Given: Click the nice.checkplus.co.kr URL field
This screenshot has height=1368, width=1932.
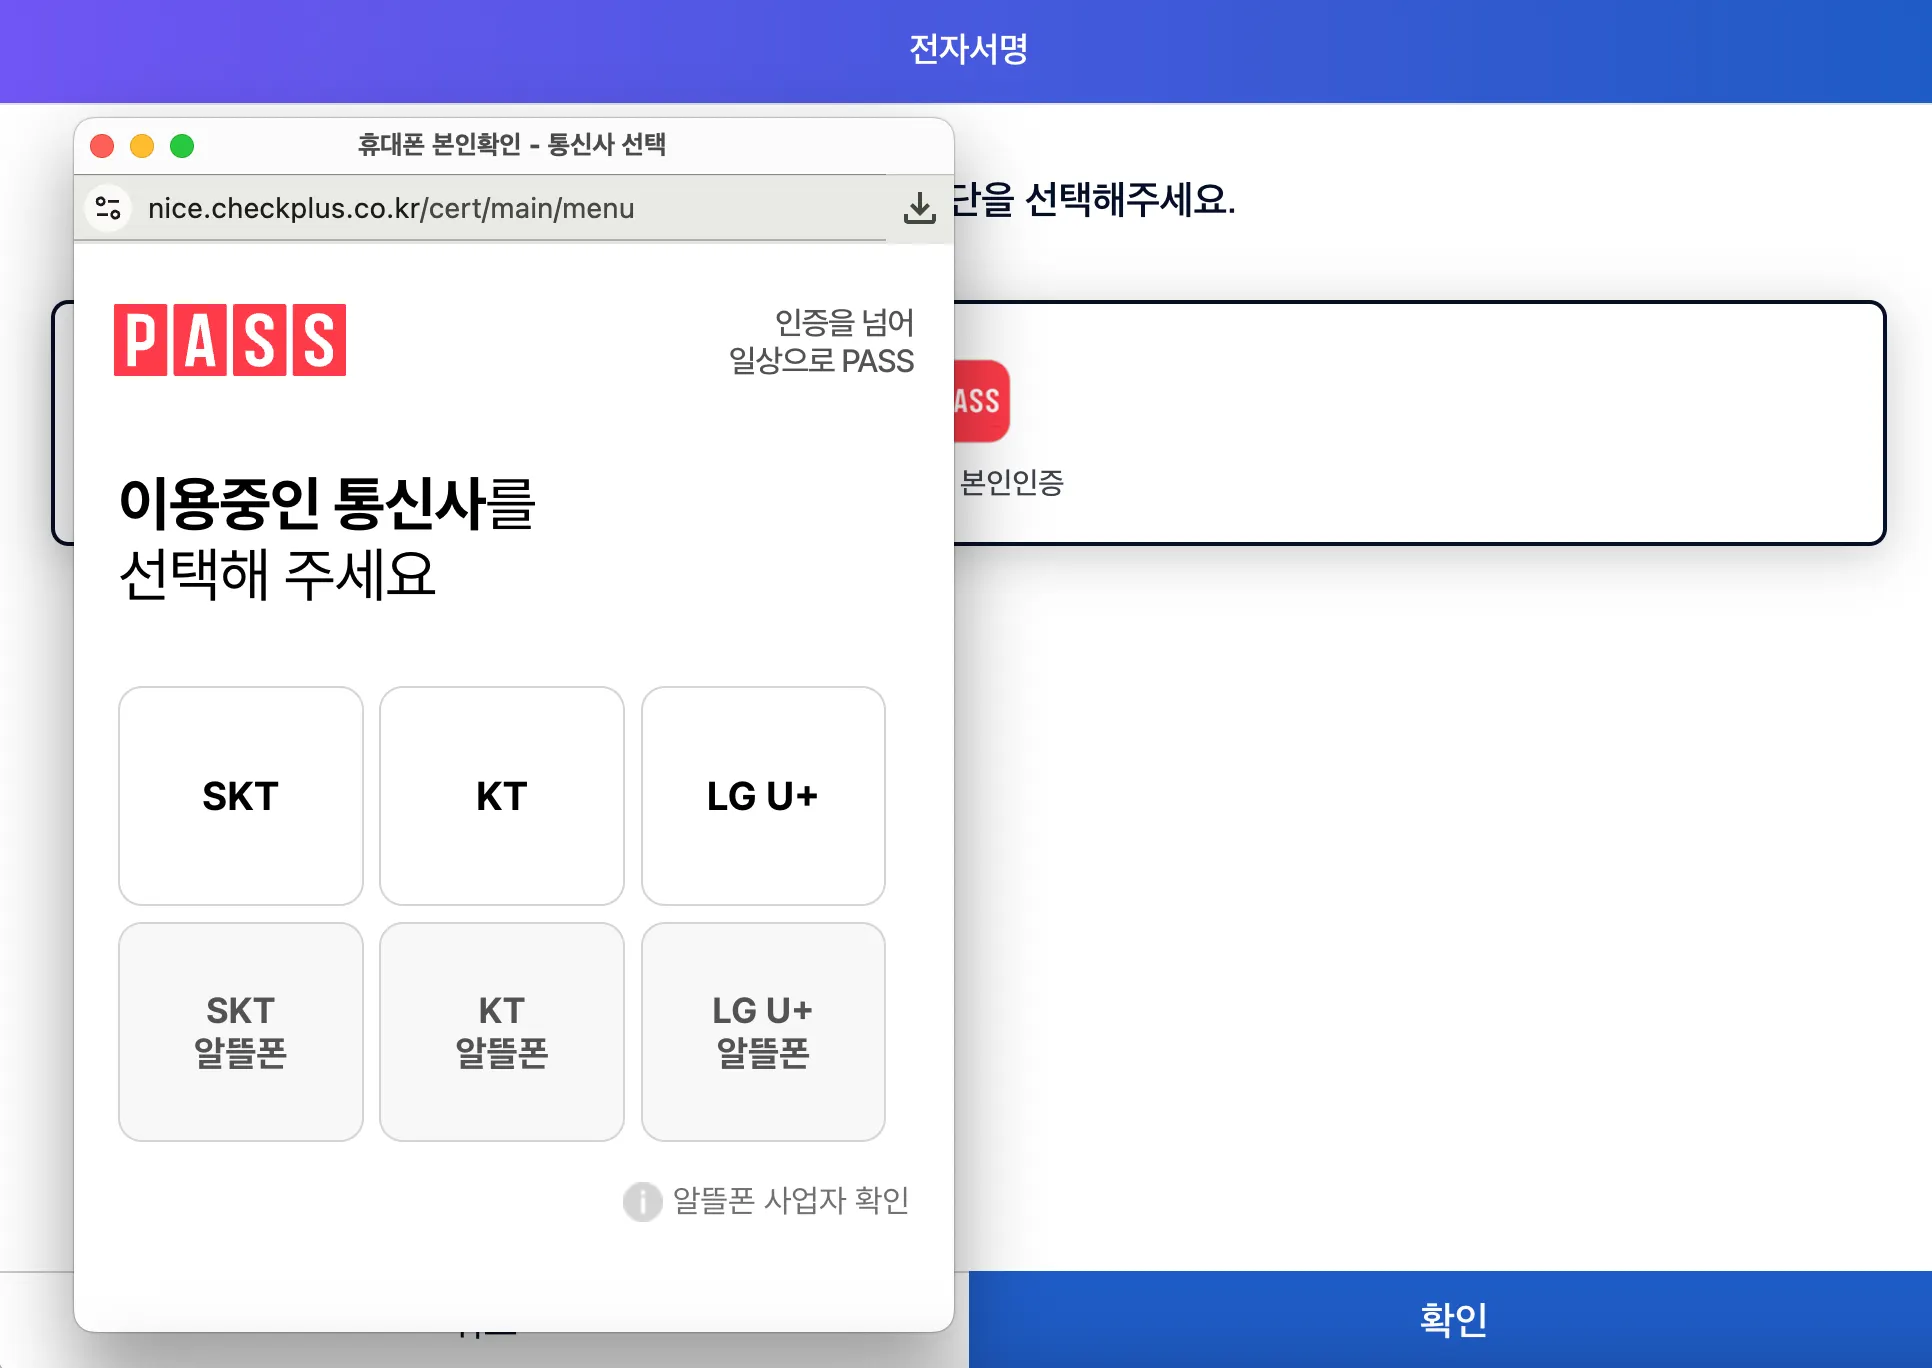Looking at the screenshot, I should [391, 208].
